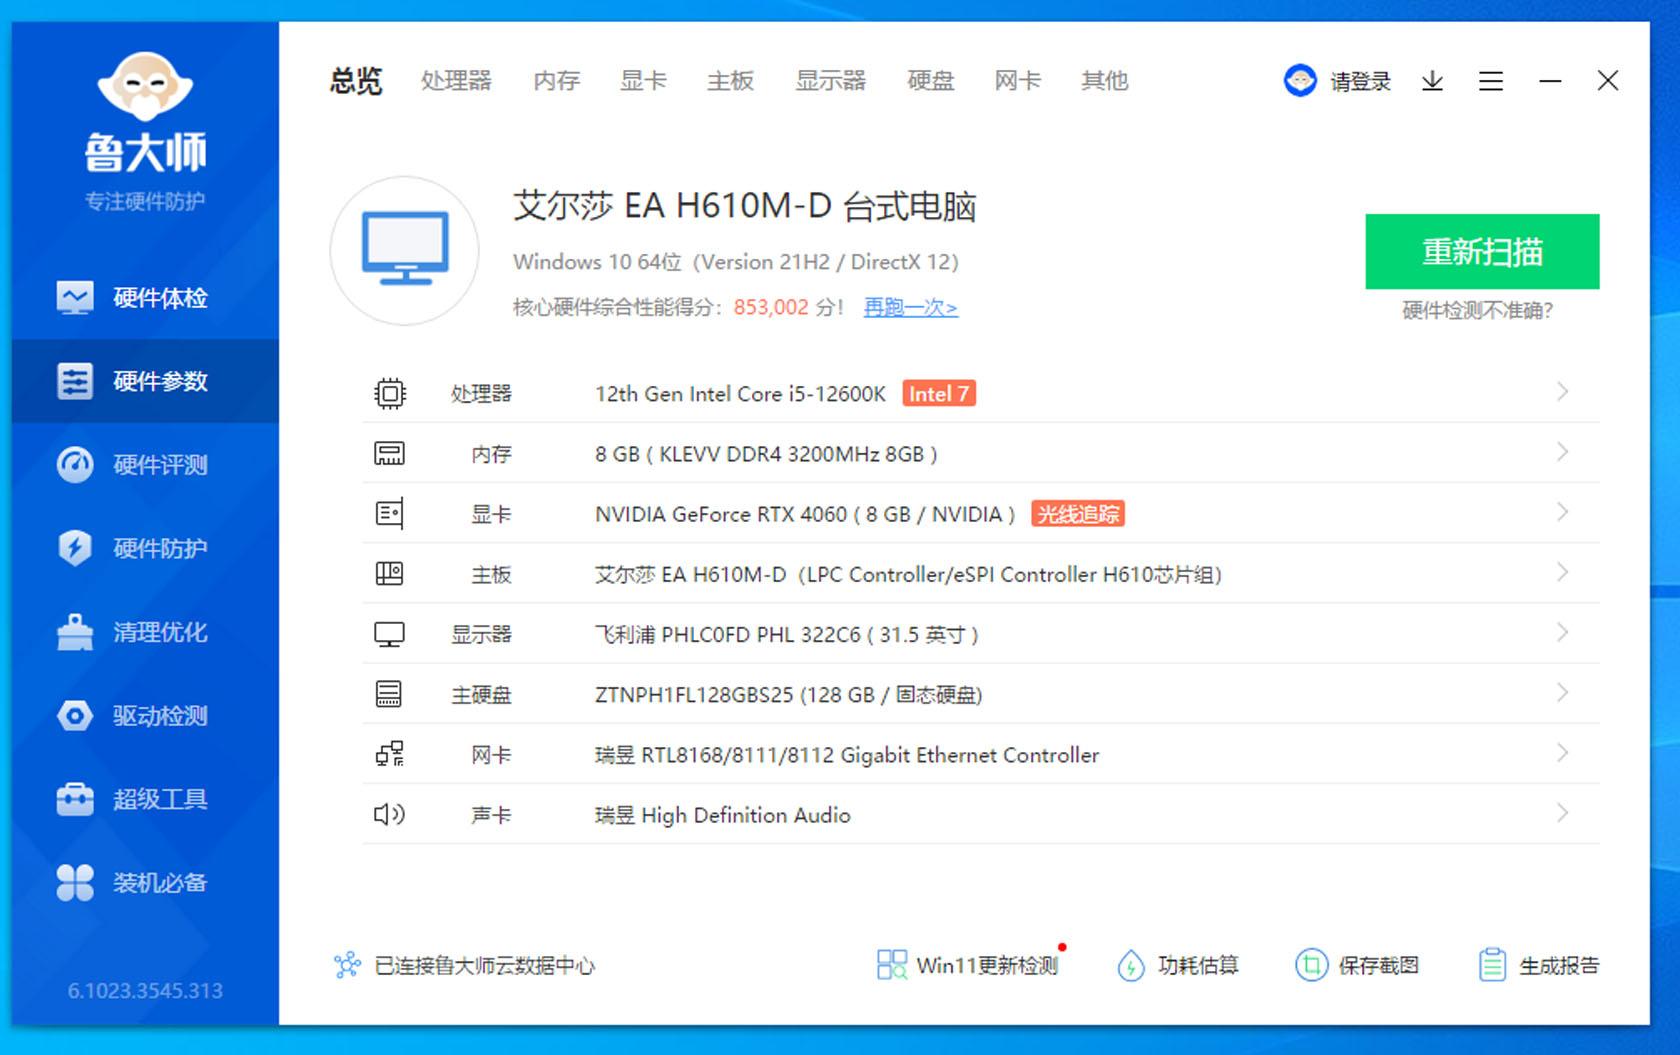Click the 光线追踪 badge
Screen dimensions: 1680x1055
1078,514
